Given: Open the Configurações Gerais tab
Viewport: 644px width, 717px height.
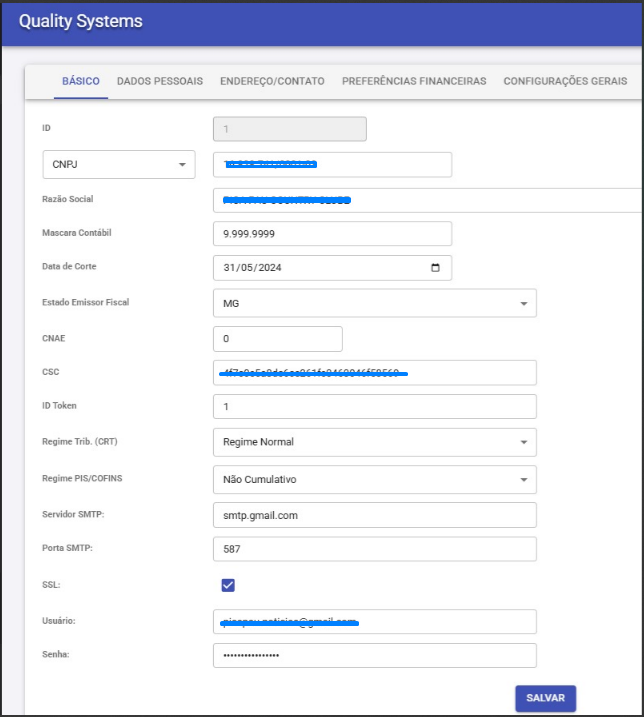Looking at the screenshot, I should [565, 81].
